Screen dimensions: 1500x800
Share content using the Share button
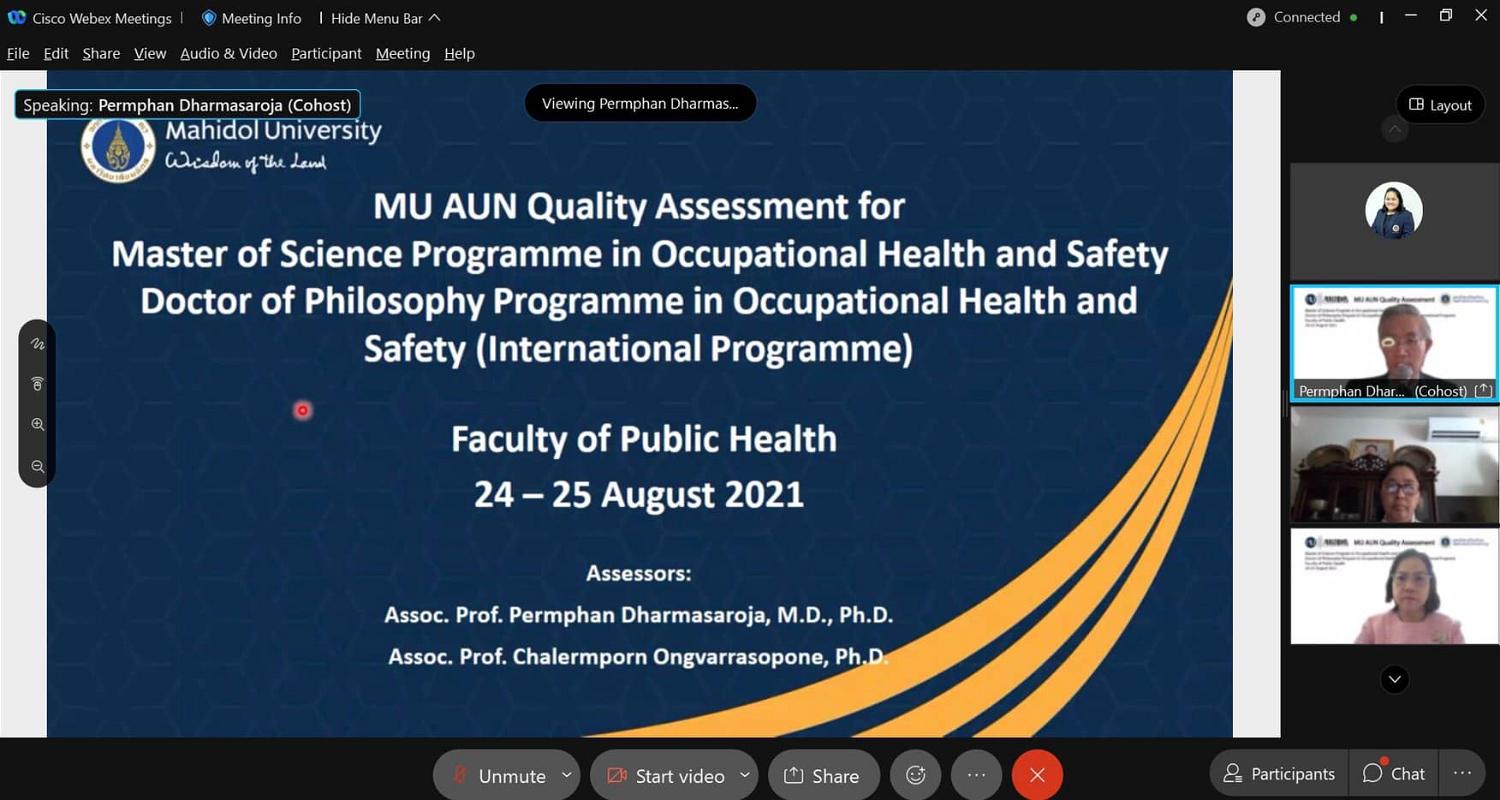(x=823, y=775)
